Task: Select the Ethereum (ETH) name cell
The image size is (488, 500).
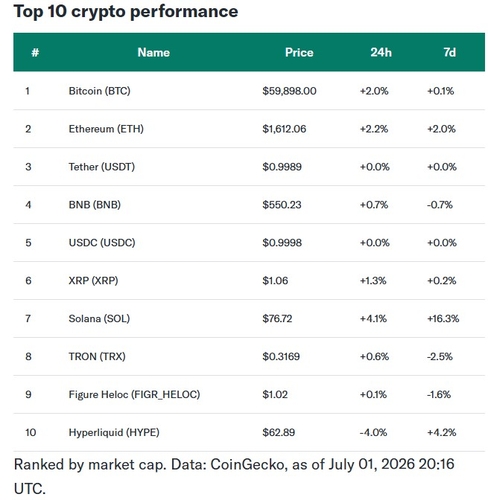Action: tap(106, 129)
